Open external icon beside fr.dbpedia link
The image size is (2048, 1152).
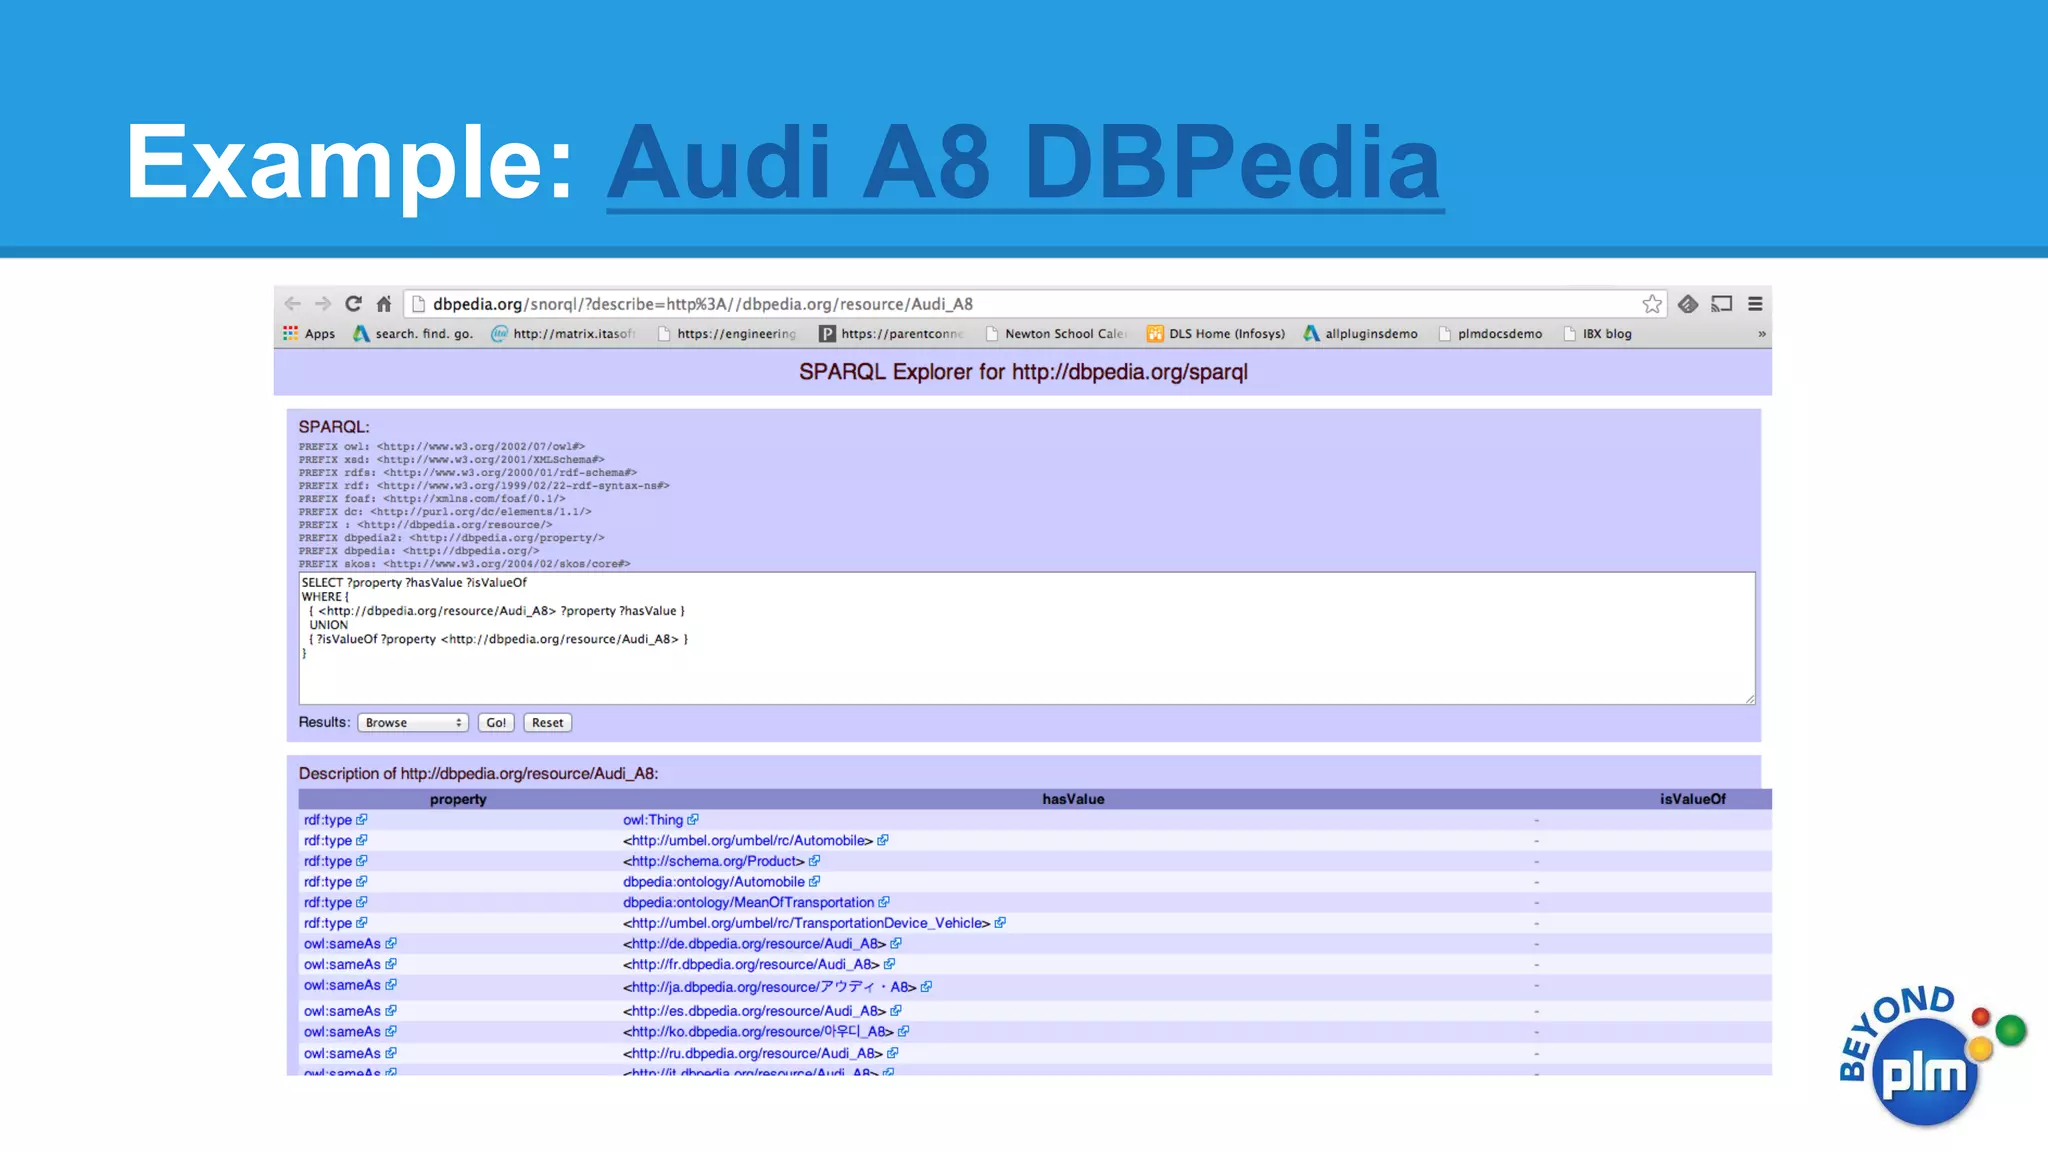[x=889, y=965]
